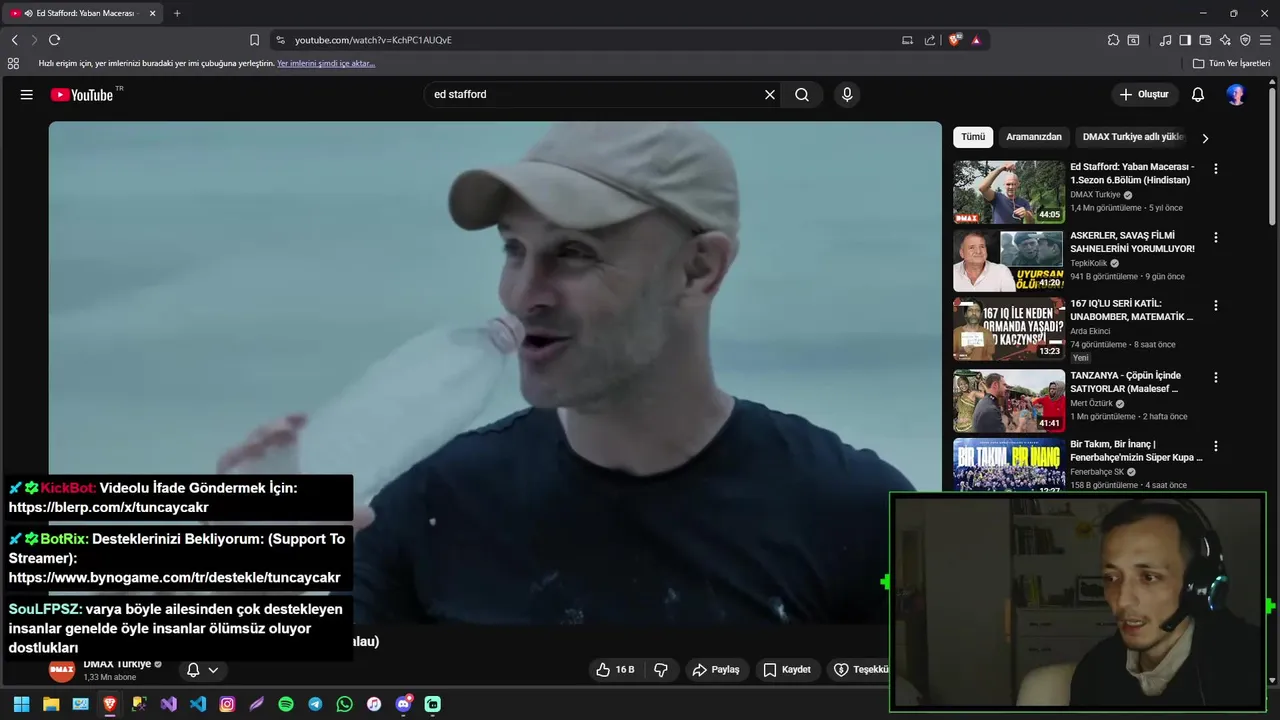Open the DMAX Türkiye channel avatar
The width and height of the screenshot is (1280, 720).
[62, 670]
